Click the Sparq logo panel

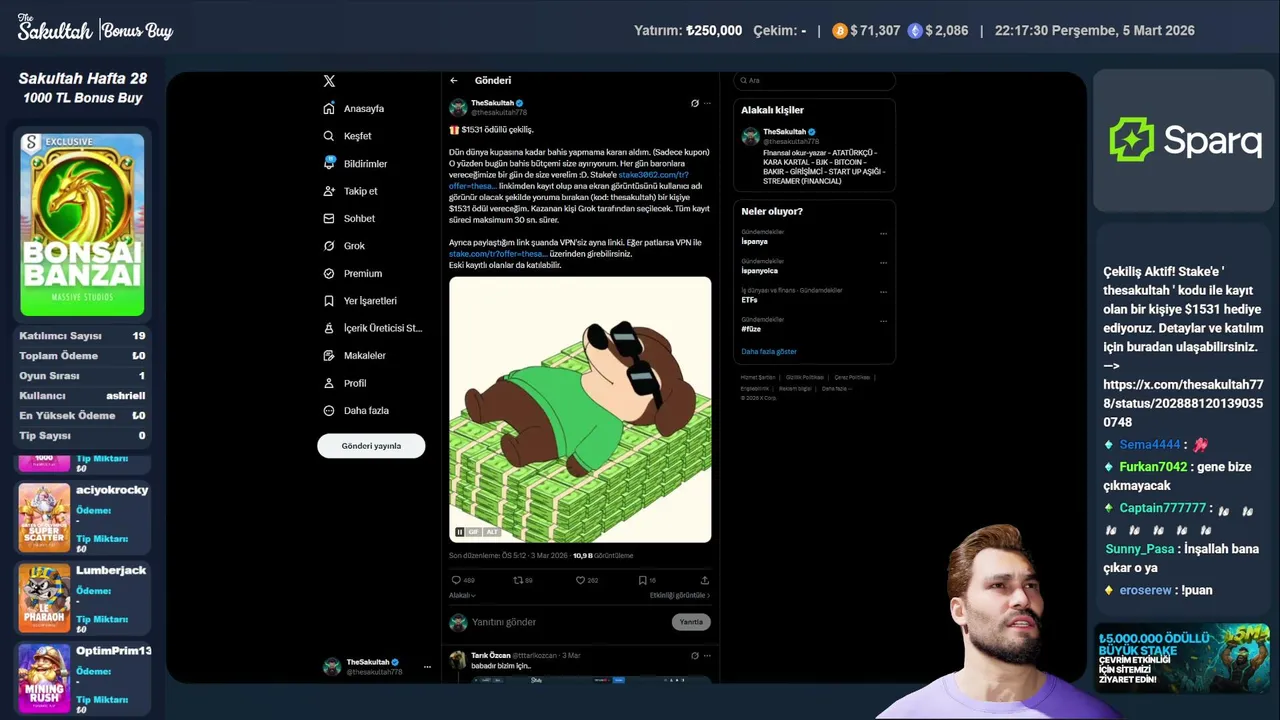pyautogui.click(x=1183, y=140)
